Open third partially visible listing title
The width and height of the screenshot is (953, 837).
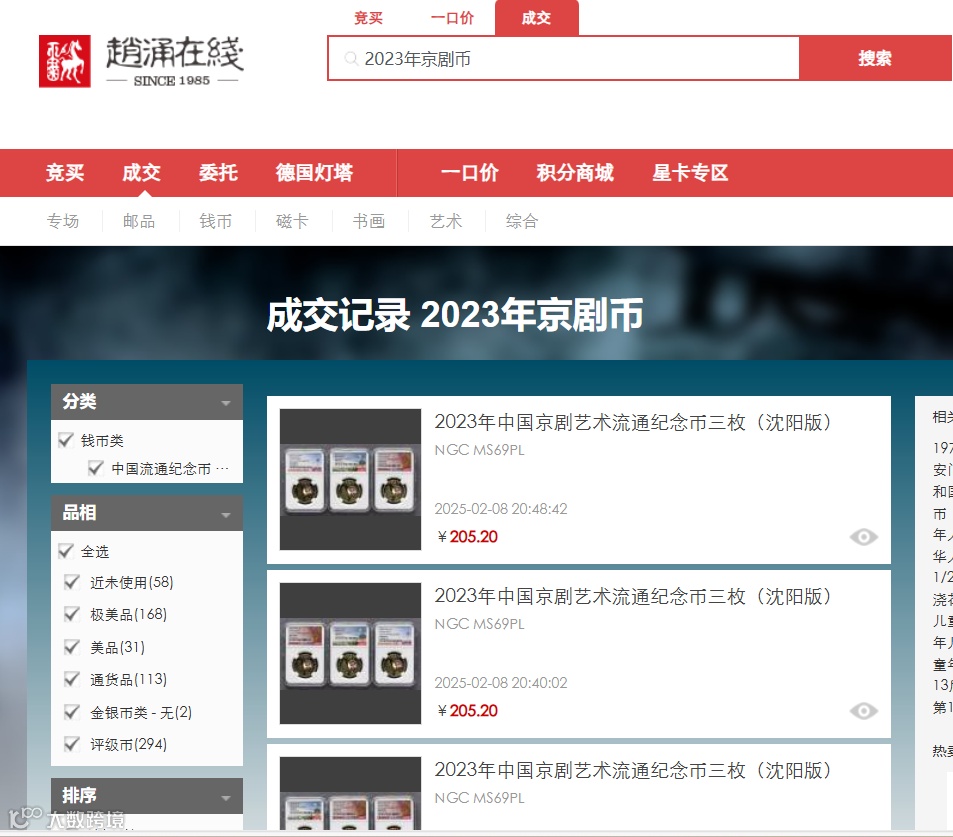633,770
